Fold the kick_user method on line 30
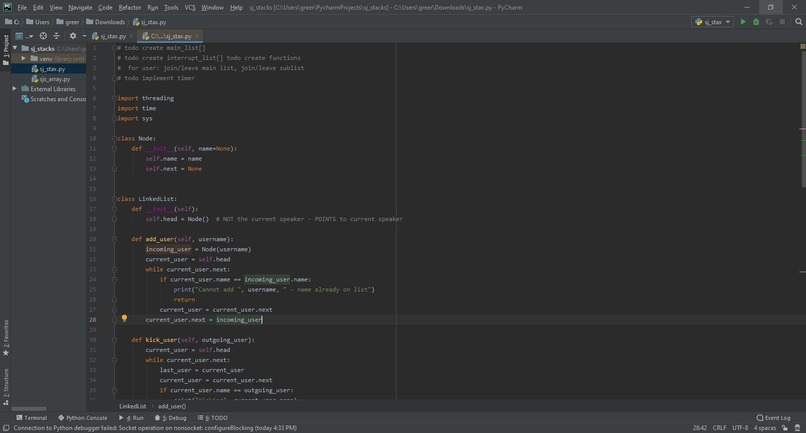 point(114,340)
